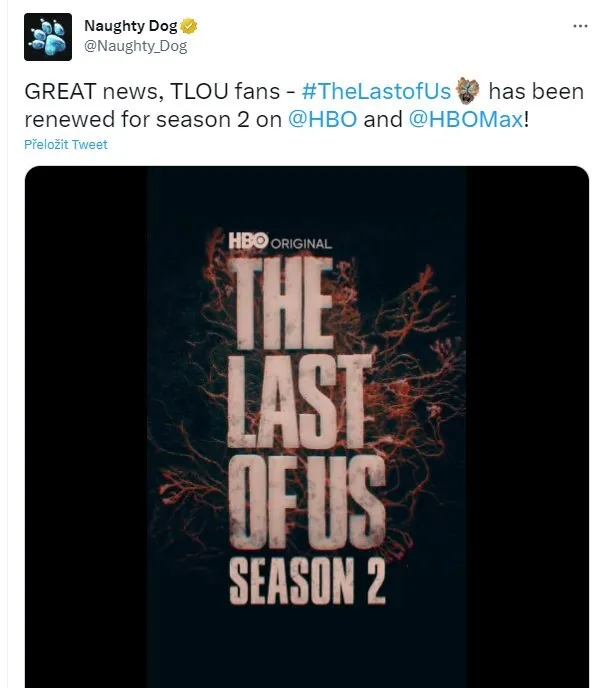Open the #TheLastofUs hashtag
The image size is (604, 688).
376,92
